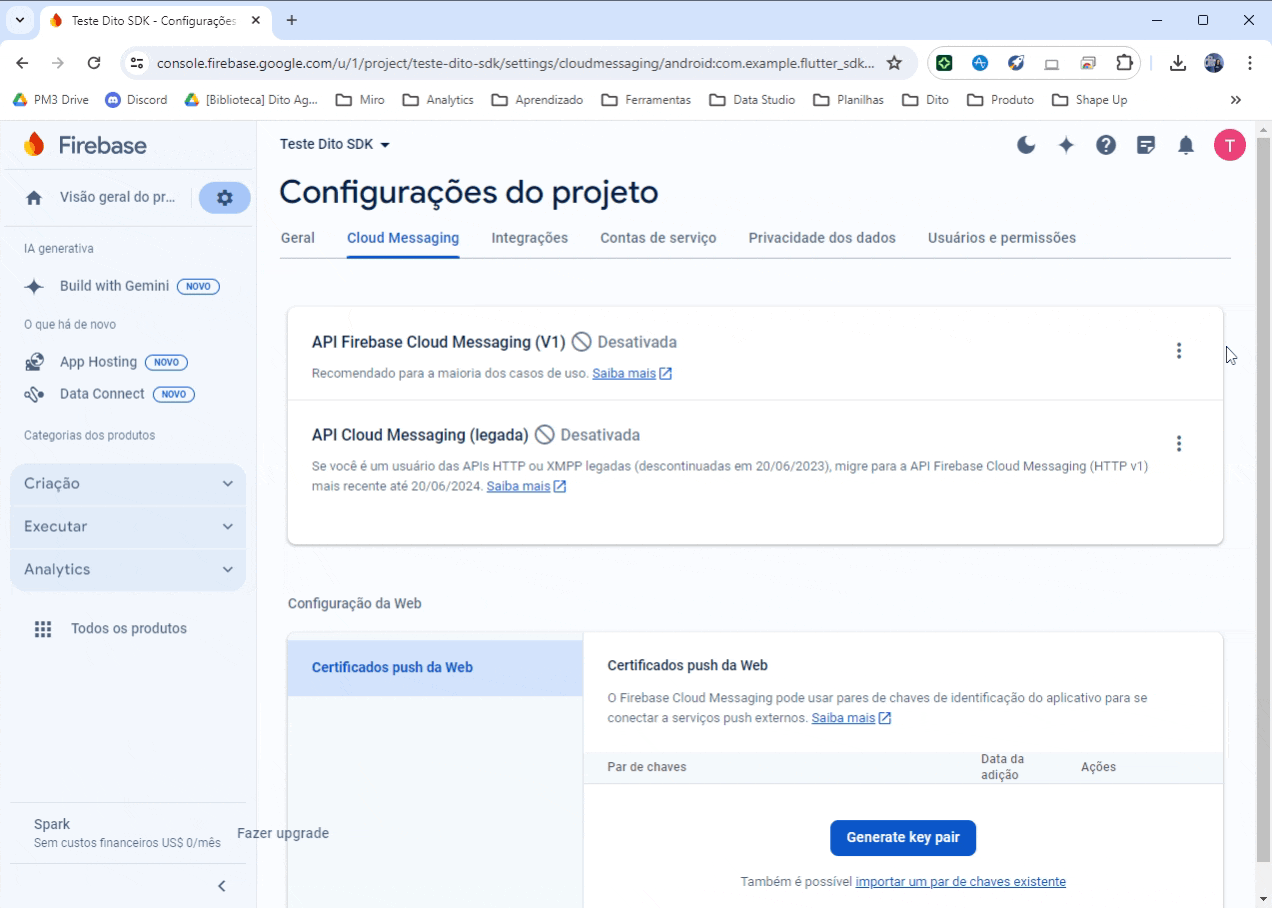Click the Par de chaves column header
Screen dimensions: 1272x908
click(x=647, y=767)
